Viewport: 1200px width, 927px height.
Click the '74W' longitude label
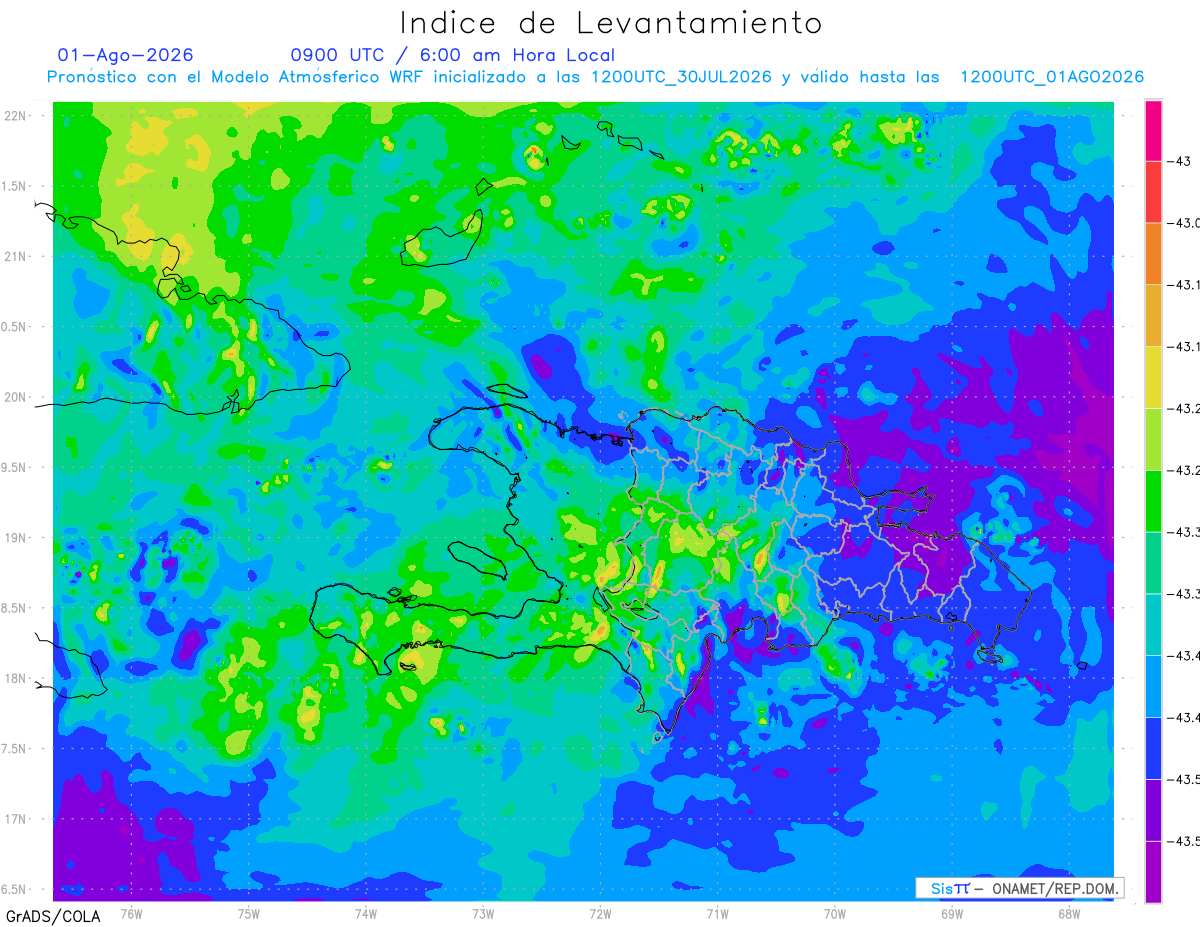click(x=366, y=914)
